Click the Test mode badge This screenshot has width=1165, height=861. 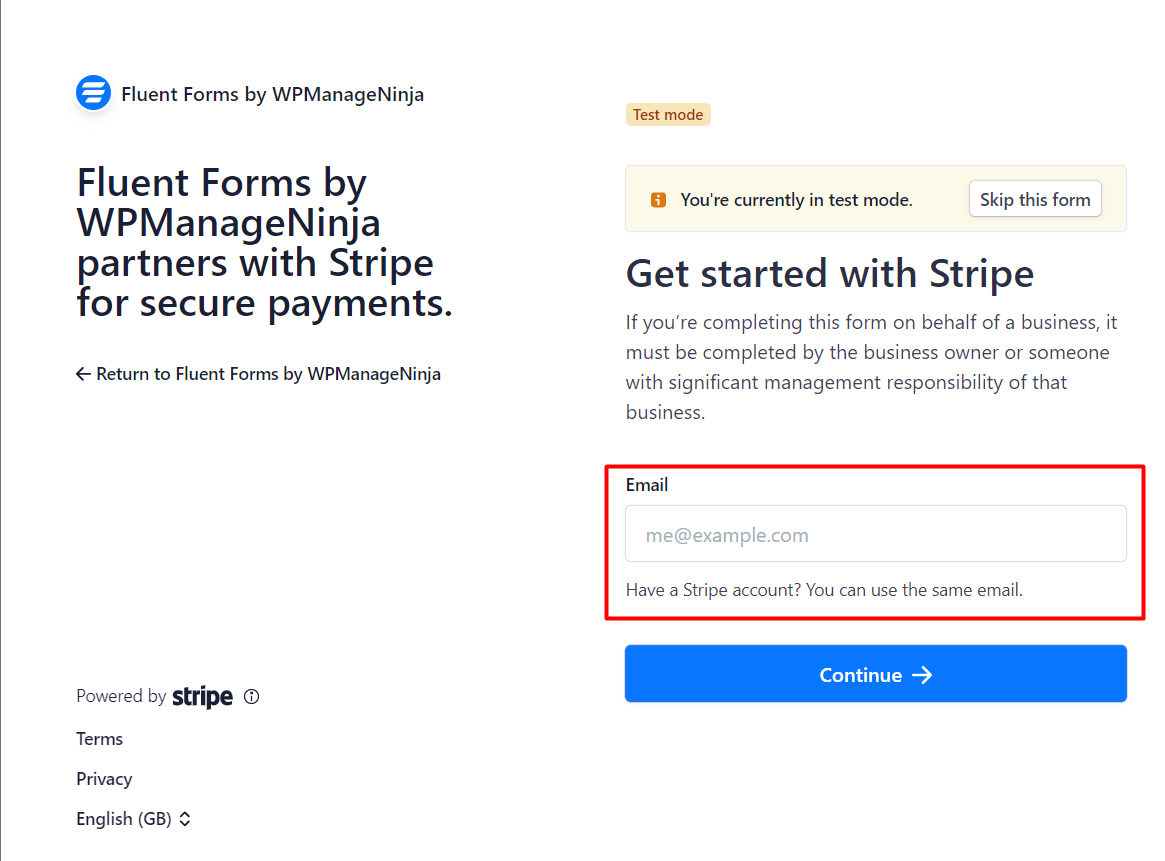click(x=668, y=115)
